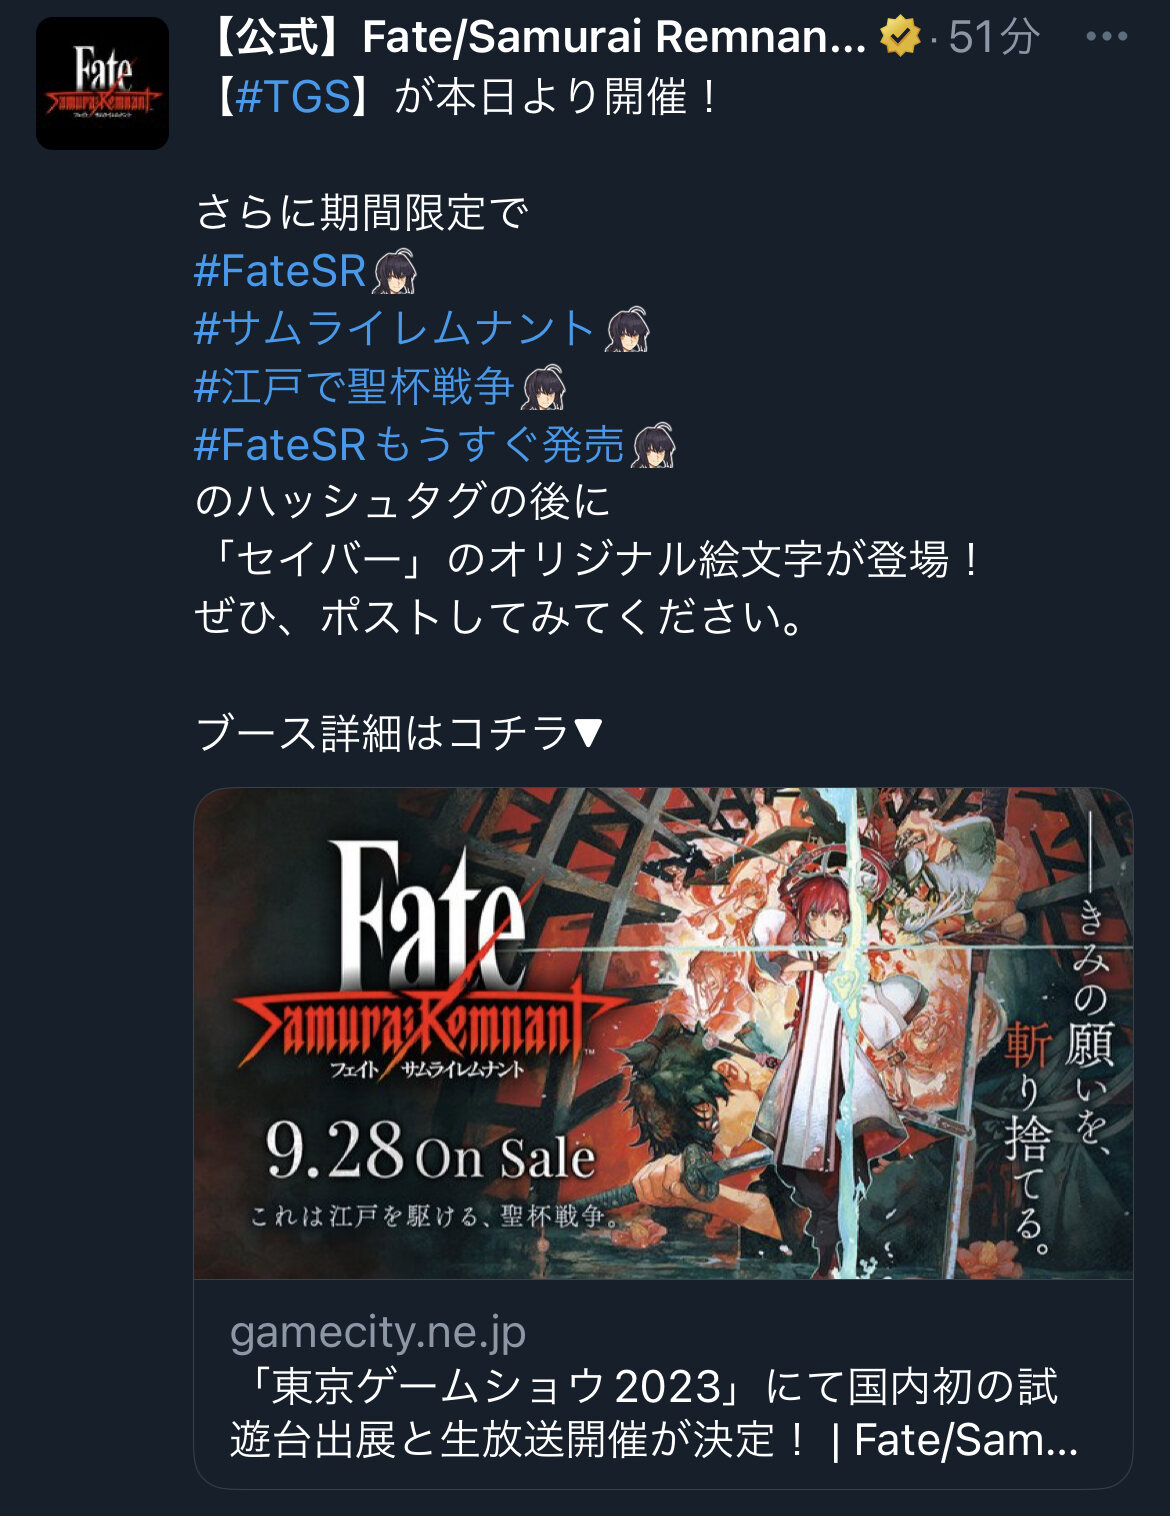The width and height of the screenshot is (1170, 1516).
Task: Tap the Saber emoji after #サムライレムナント
Action: pyautogui.click(x=627, y=329)
